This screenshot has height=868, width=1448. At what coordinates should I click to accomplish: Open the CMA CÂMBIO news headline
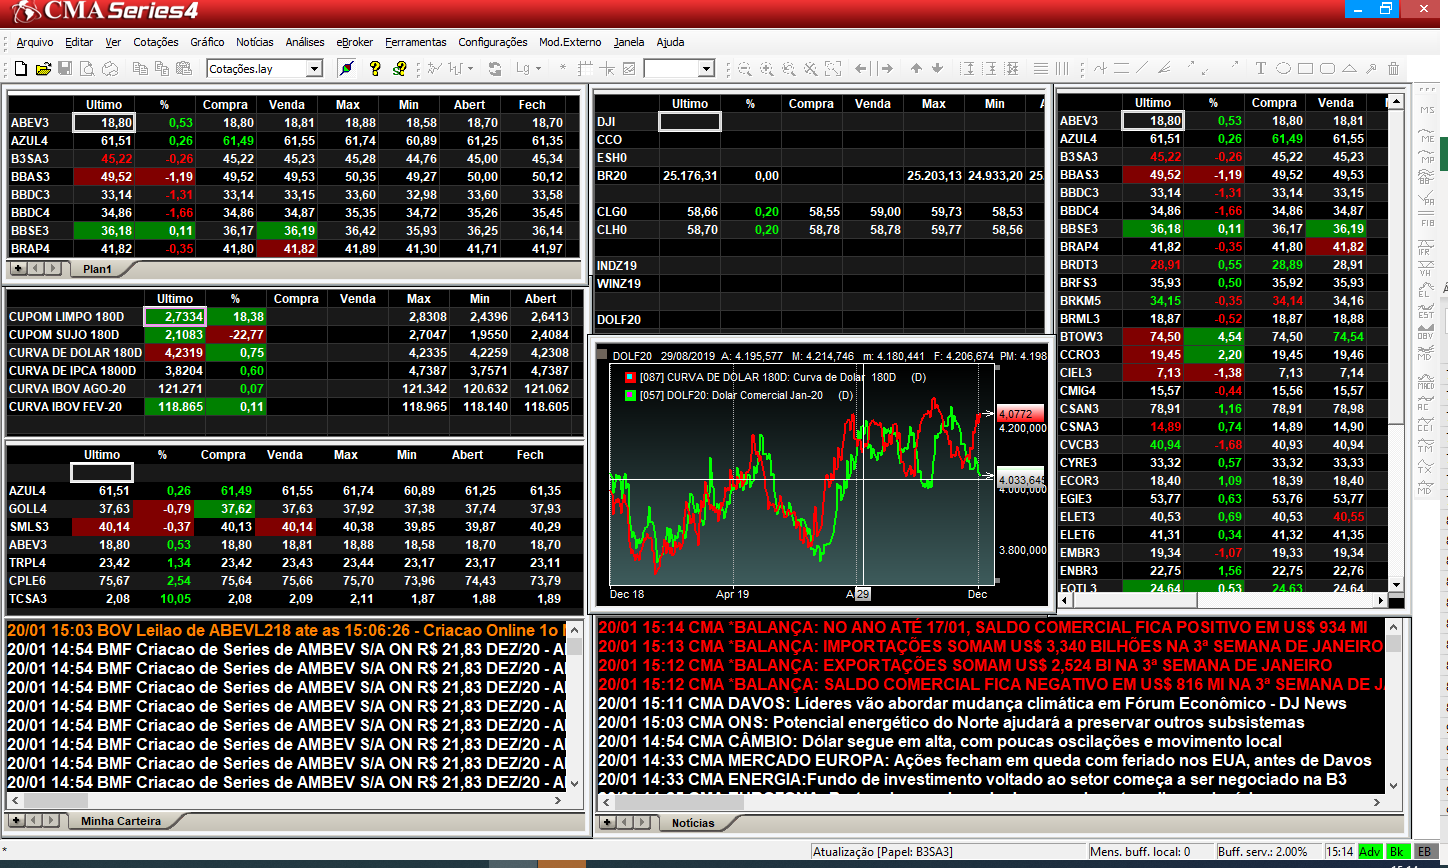pos(940,742)
